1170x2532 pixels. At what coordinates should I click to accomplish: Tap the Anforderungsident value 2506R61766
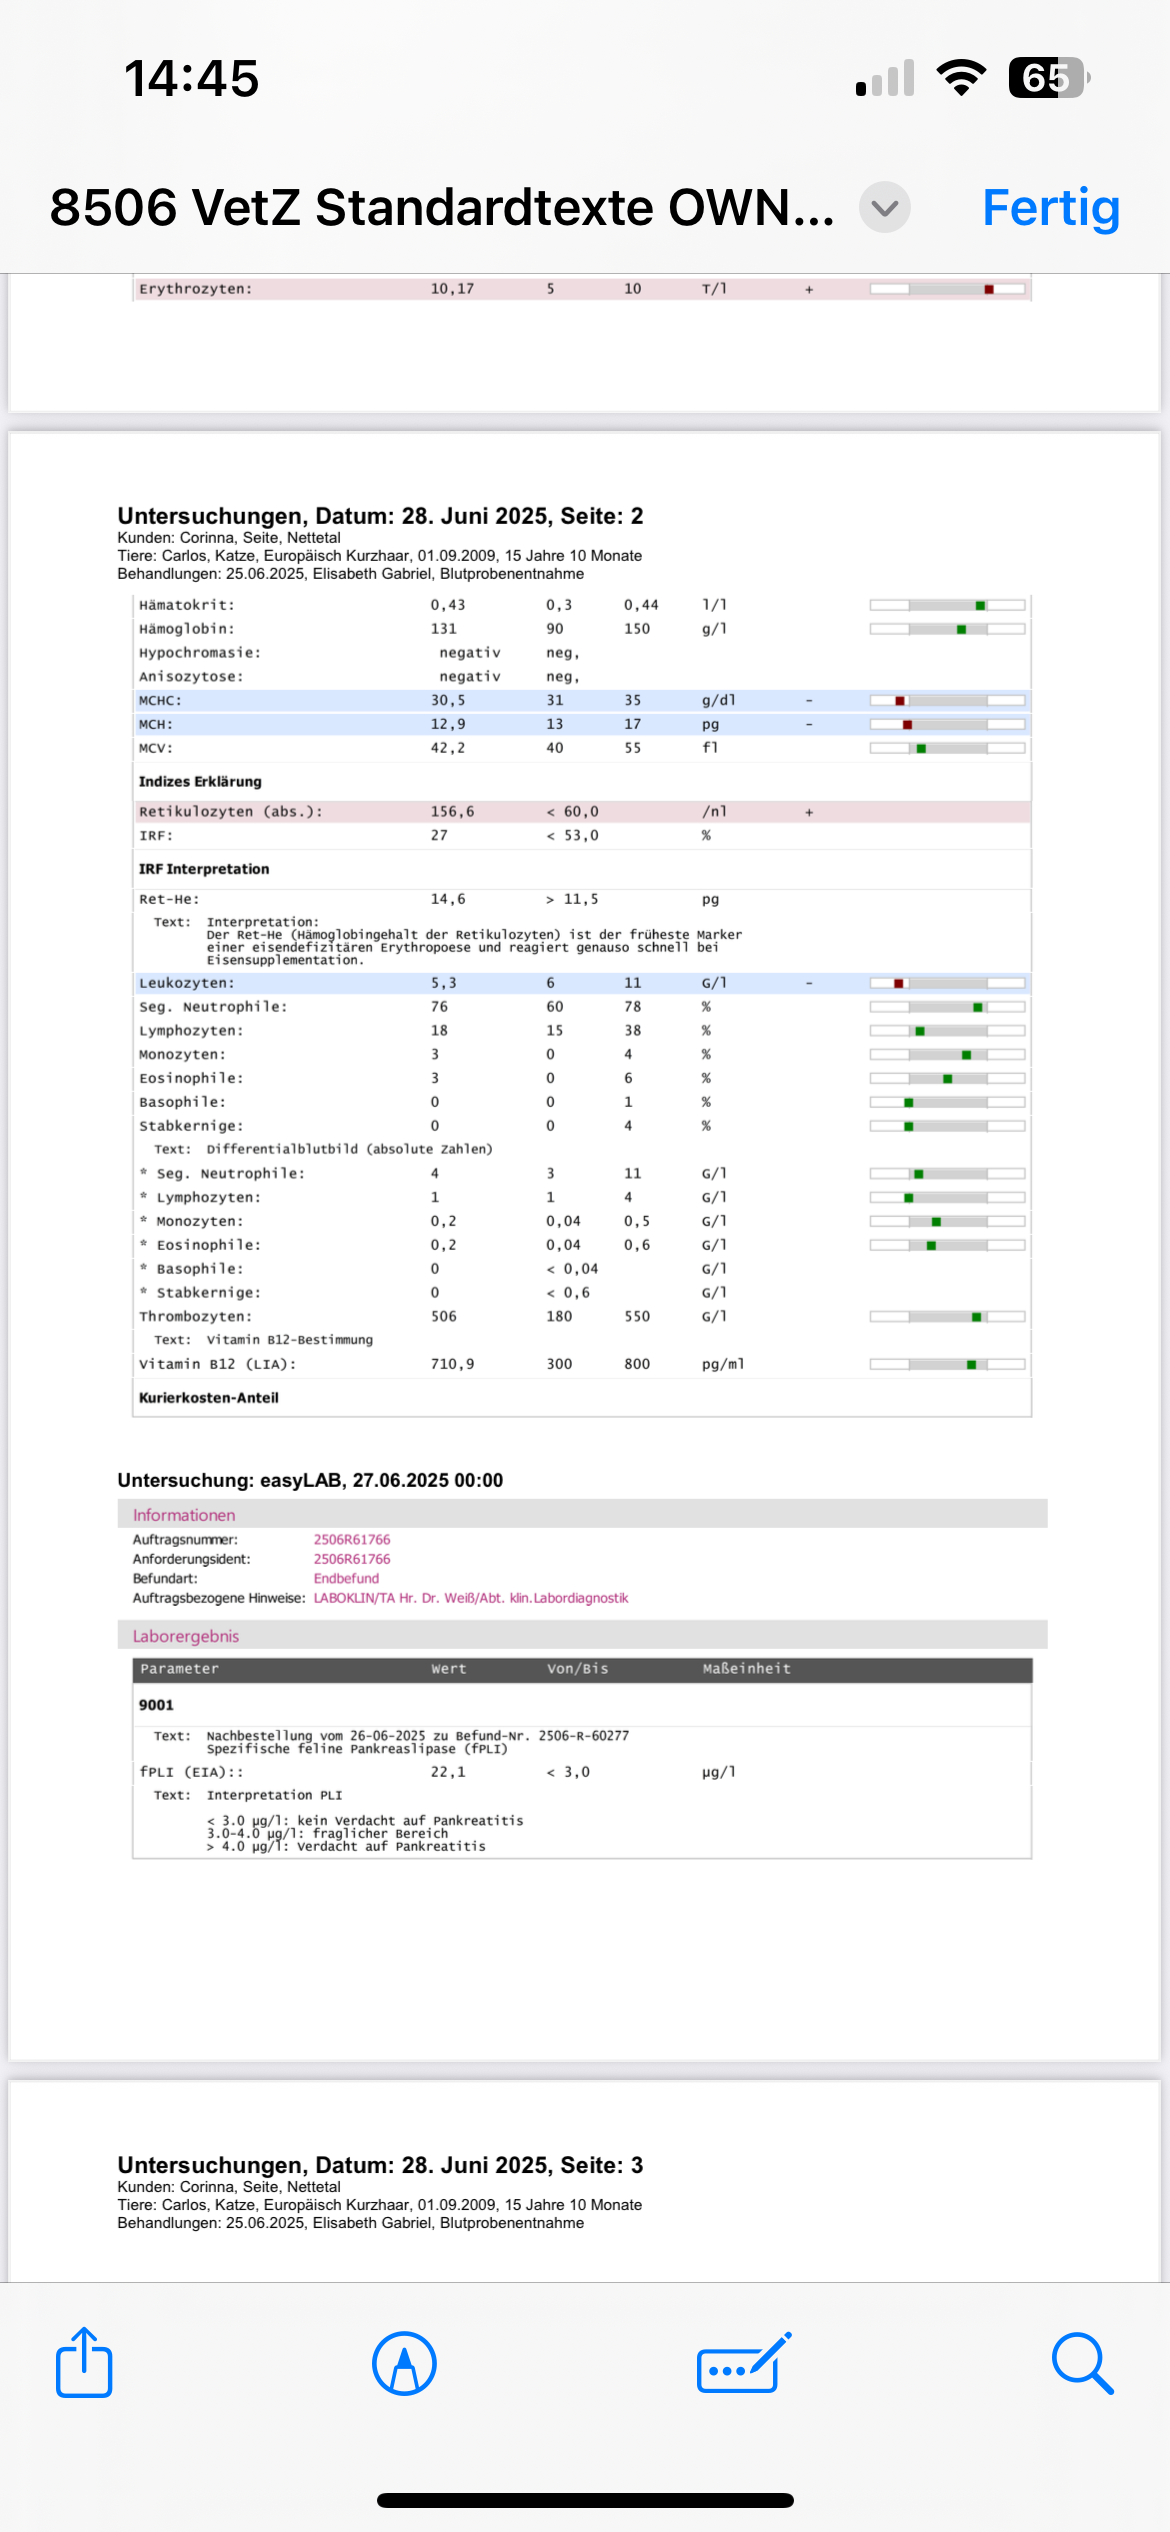(x=352, y=1559)
